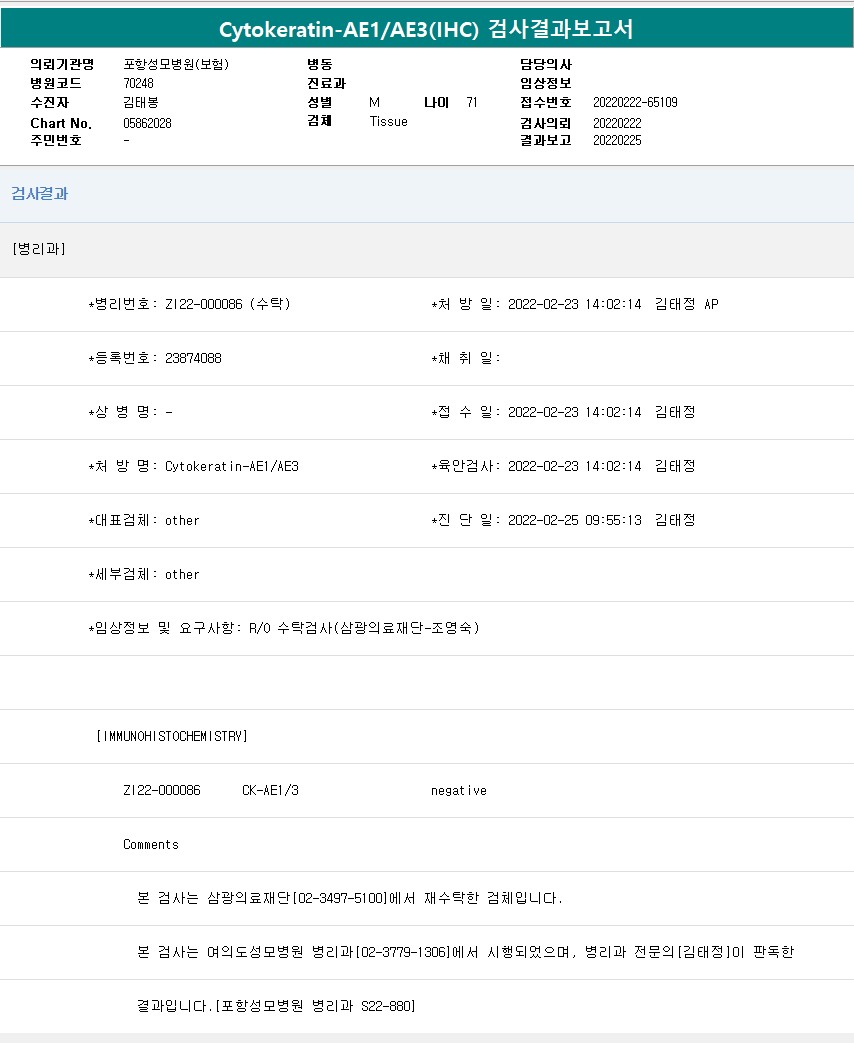Select the comment line mentioning 삼광의료재단[02-3497-5100]

tap(350, 898)
